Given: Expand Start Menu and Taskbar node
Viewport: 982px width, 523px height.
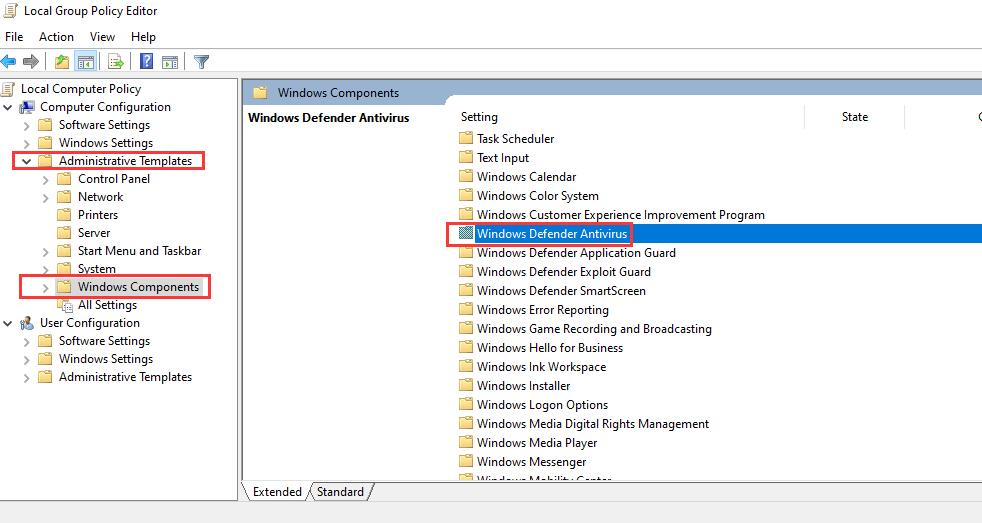Looking at the screenshot, I should pos(45,251).
